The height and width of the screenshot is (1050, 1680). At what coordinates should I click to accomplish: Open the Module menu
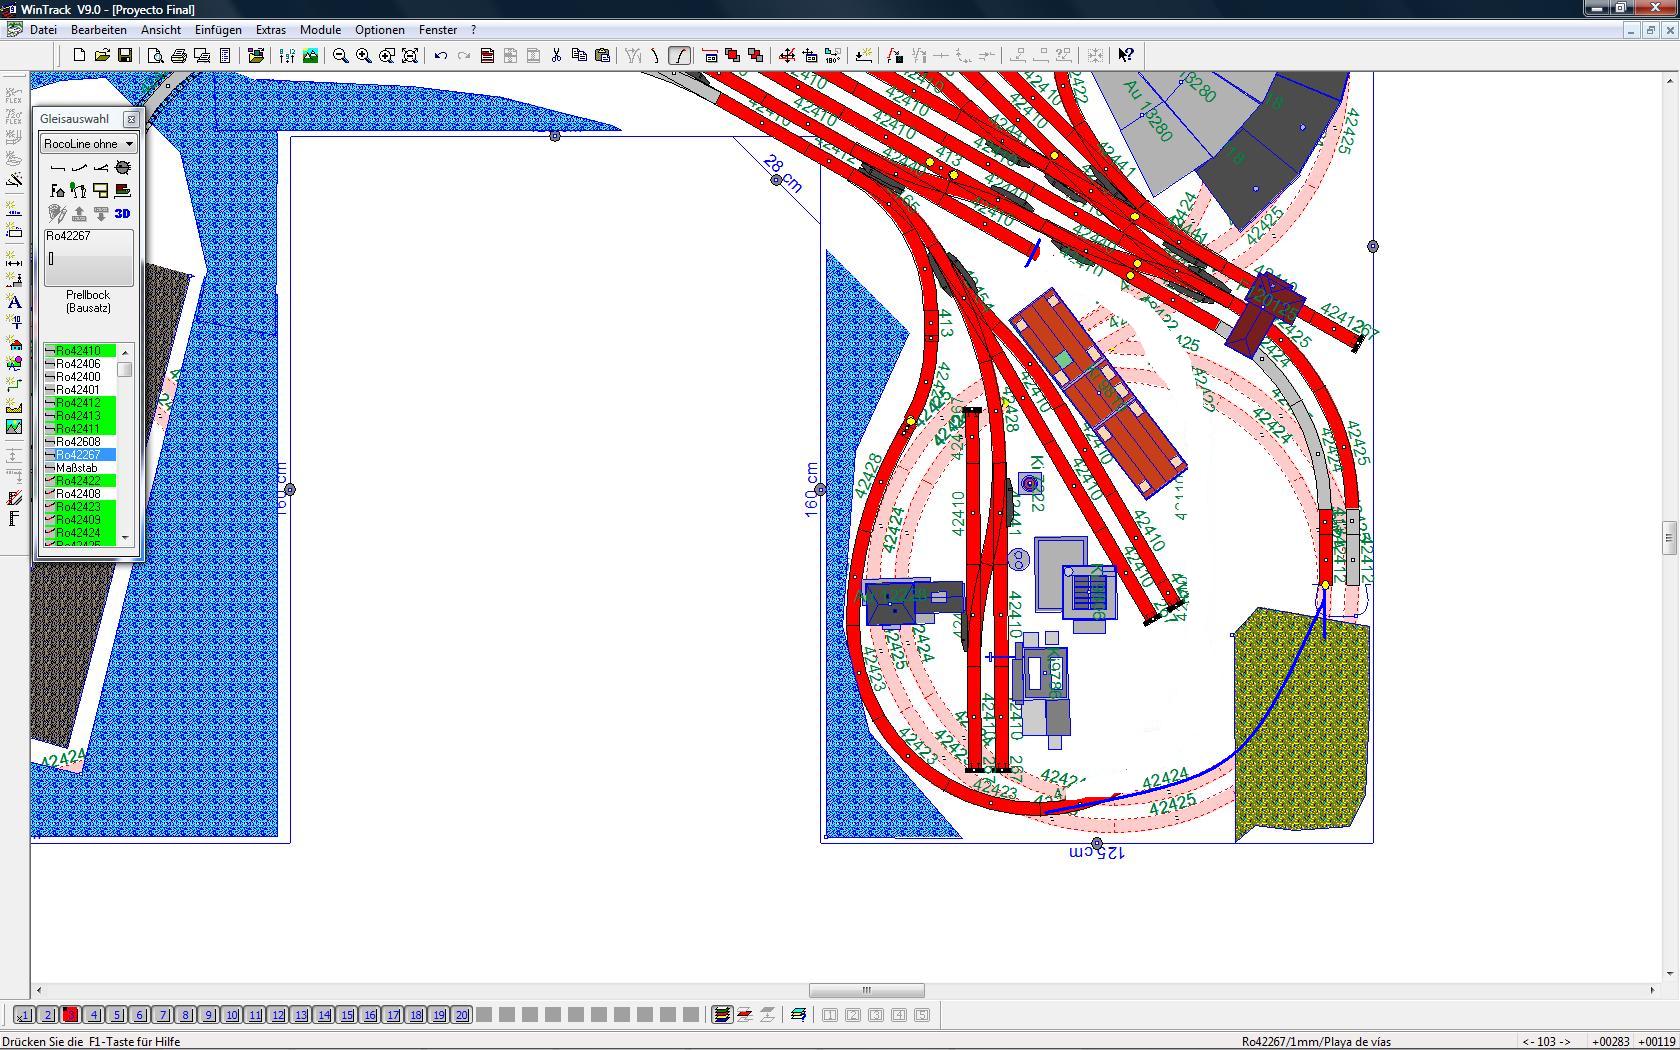click(x=320, y=30)
